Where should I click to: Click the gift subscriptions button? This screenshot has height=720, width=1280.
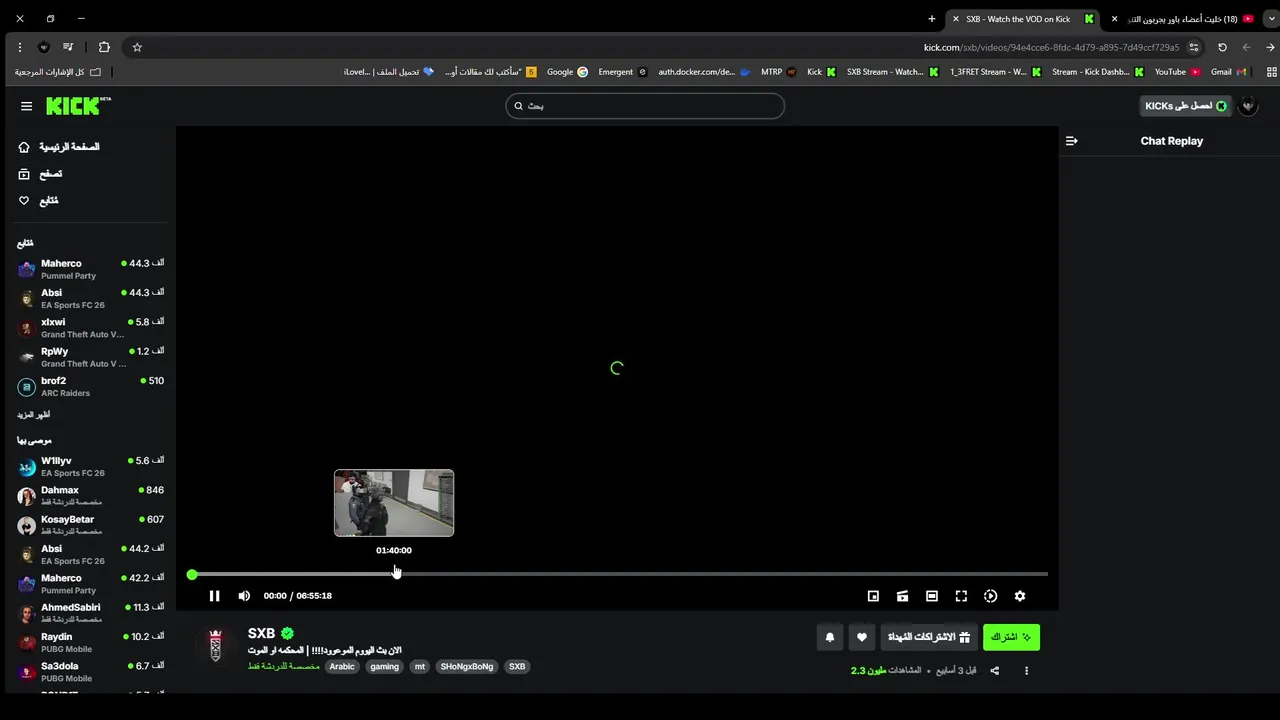(929, 637)
